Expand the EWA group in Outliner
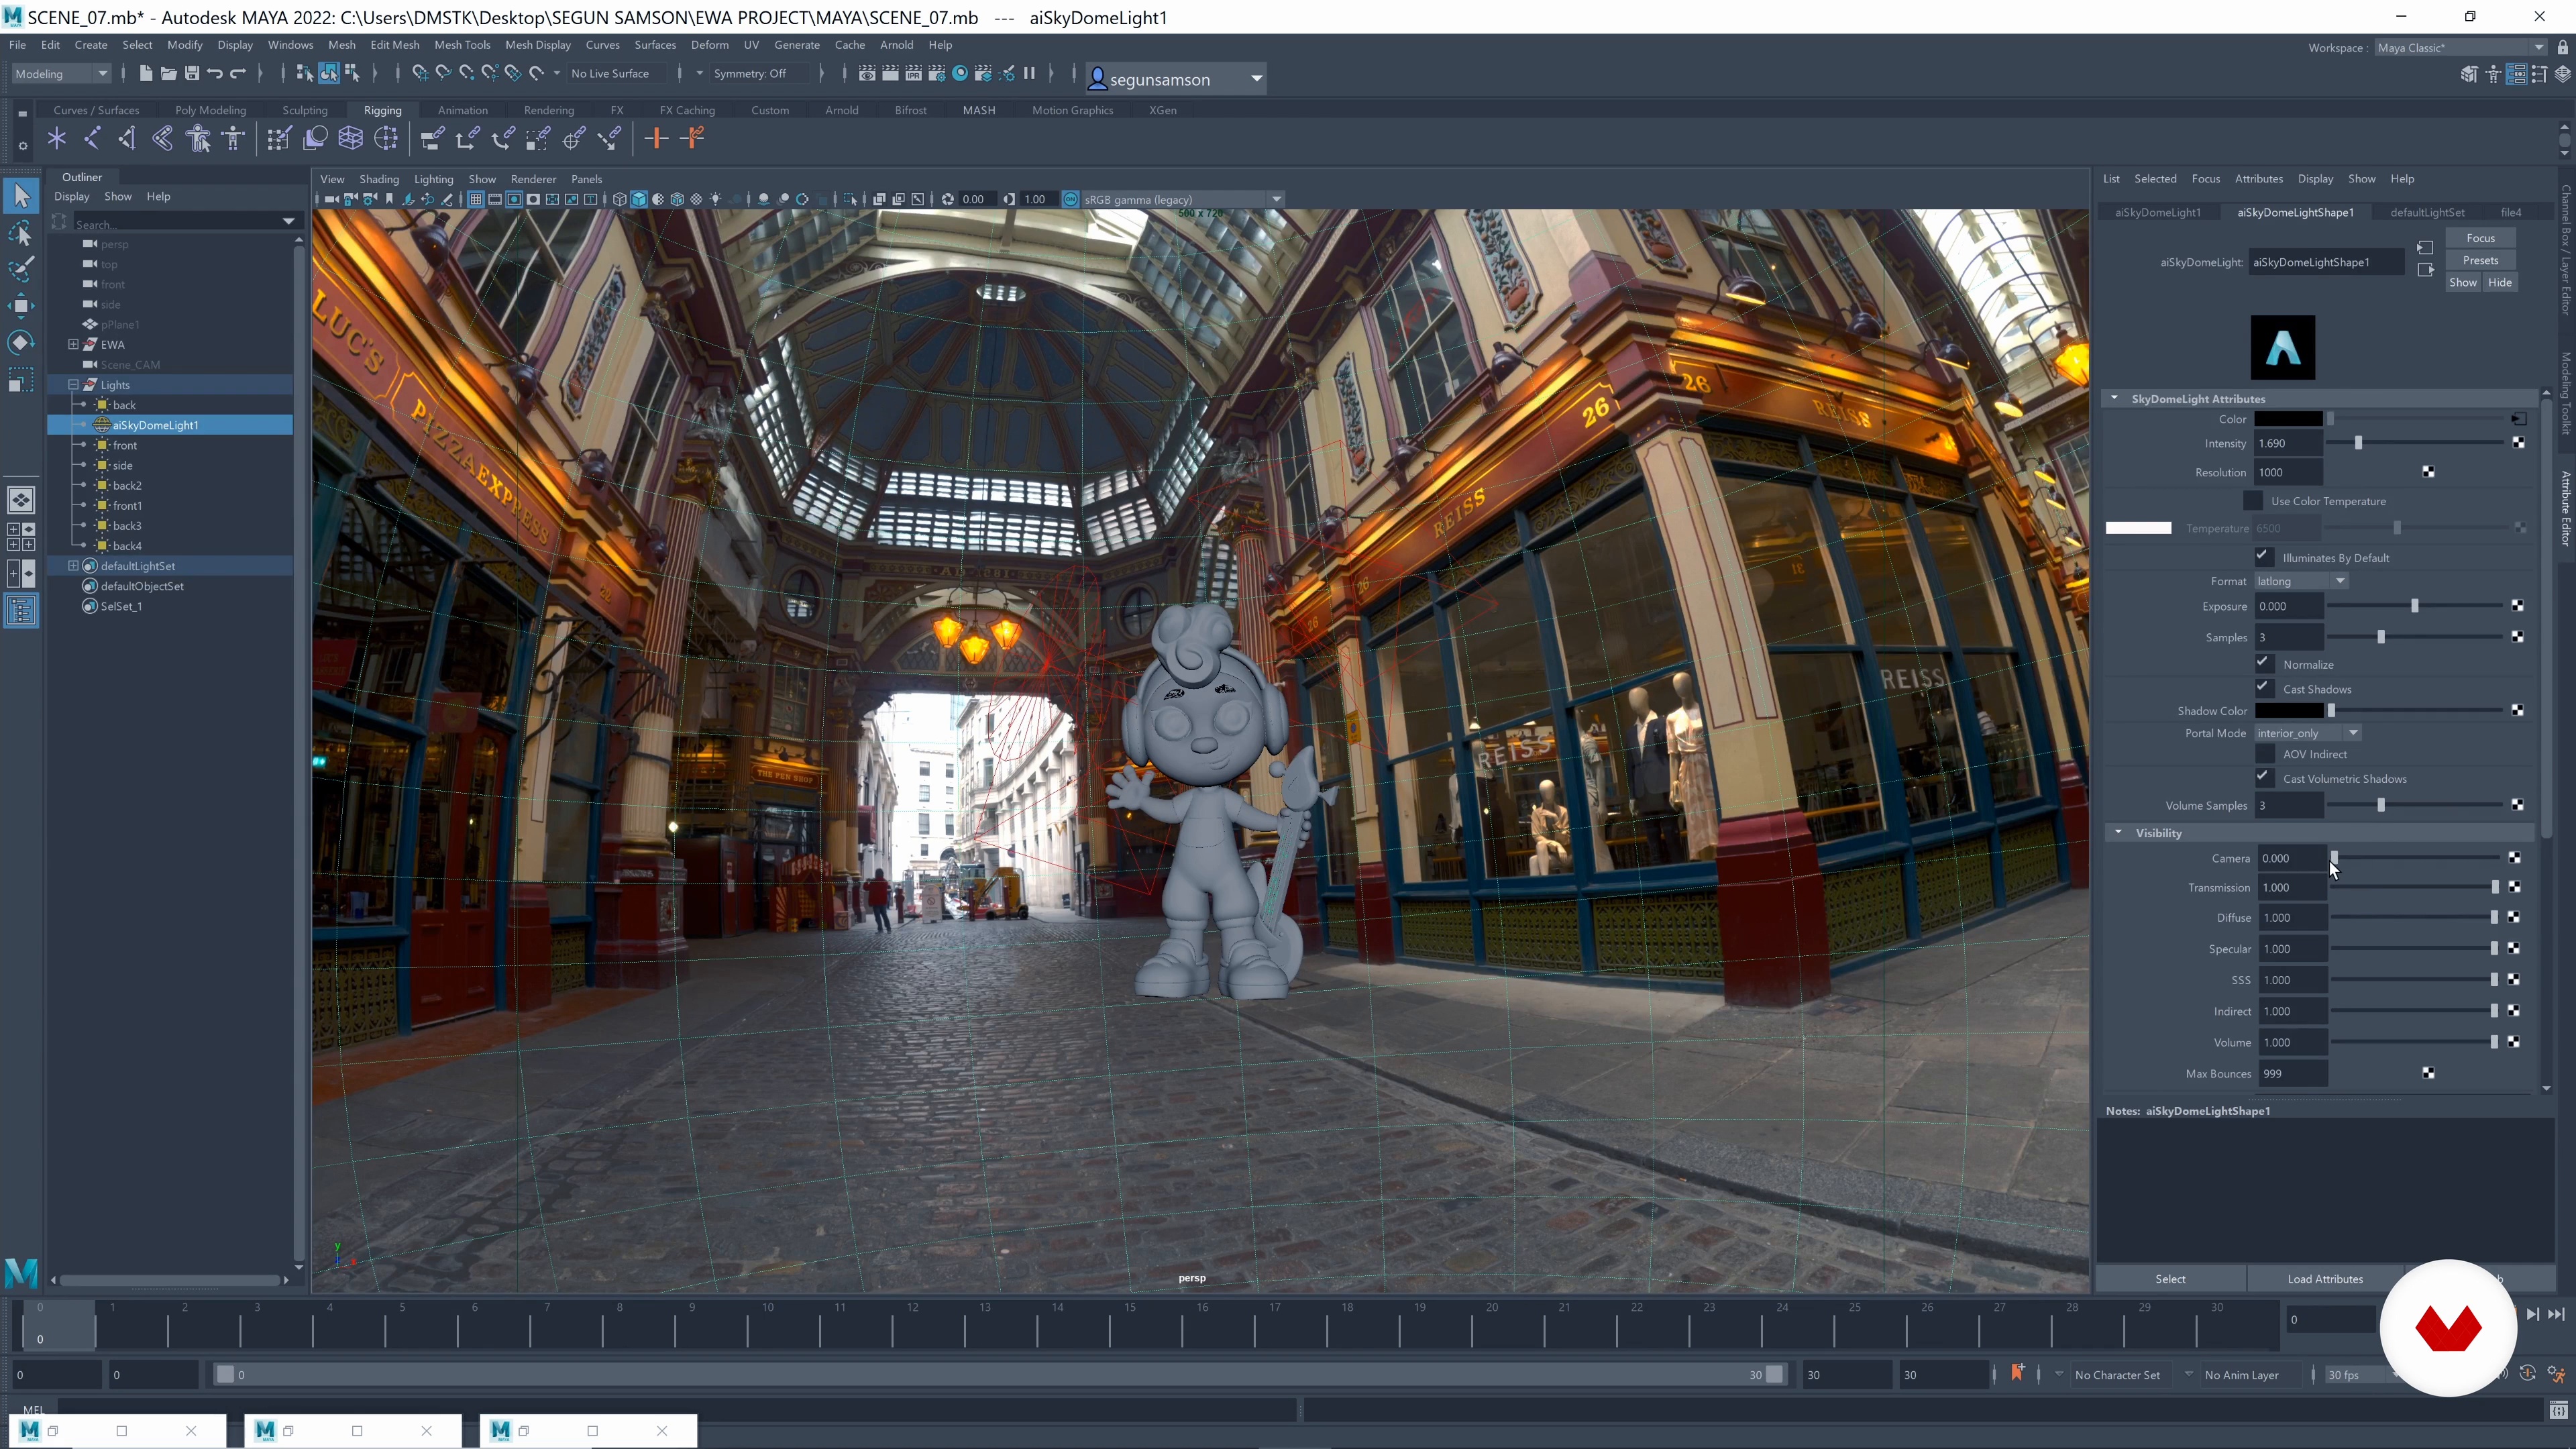 point(73,344)
